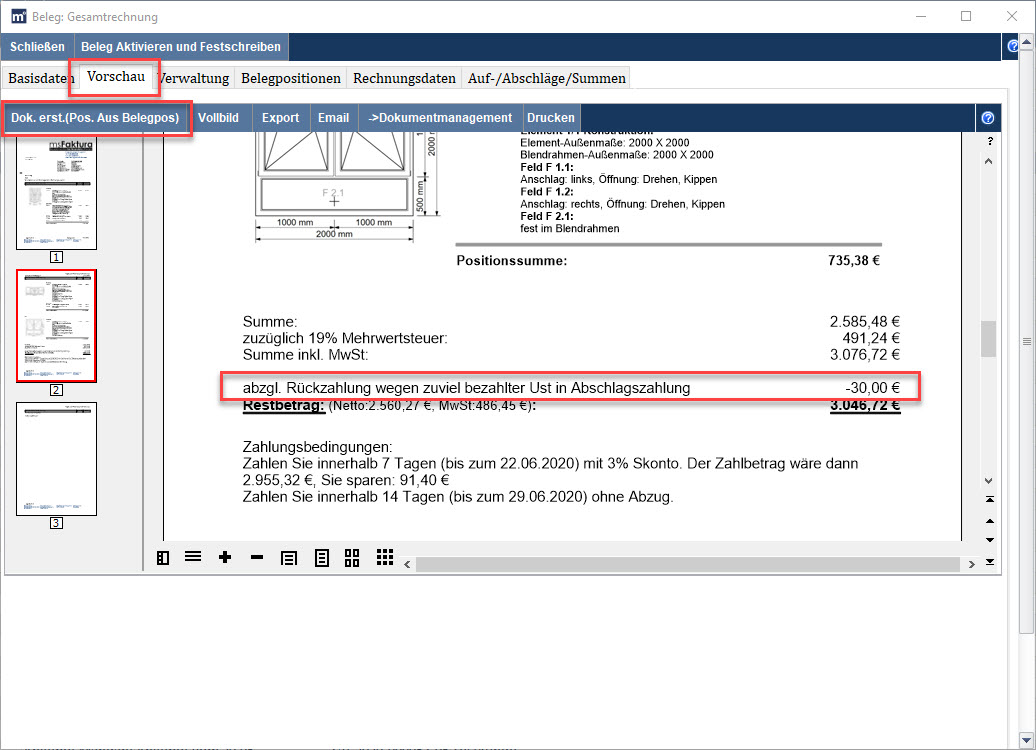This screenshot has height=750, width=1036.
Task: Click horizontal scrollbar left arrow
Action: [407, 564]
